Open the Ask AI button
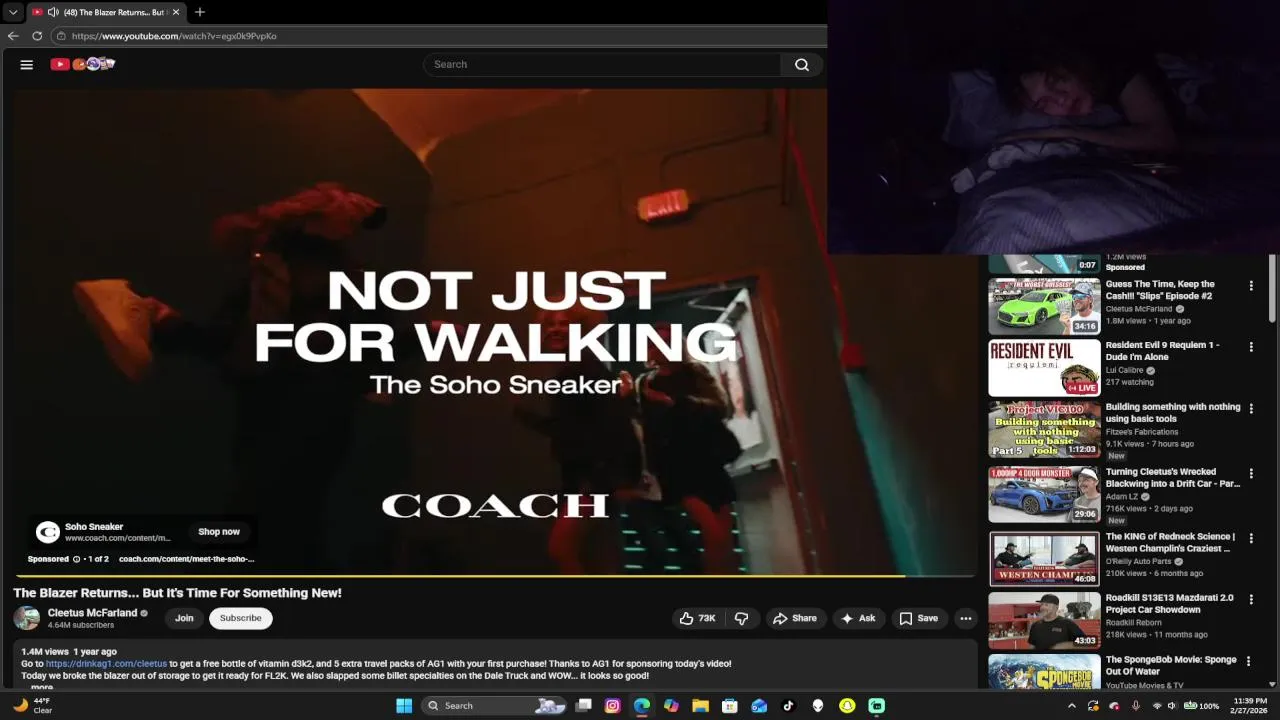This screenshot has width=1280, height=720. [x=858, y=618]
